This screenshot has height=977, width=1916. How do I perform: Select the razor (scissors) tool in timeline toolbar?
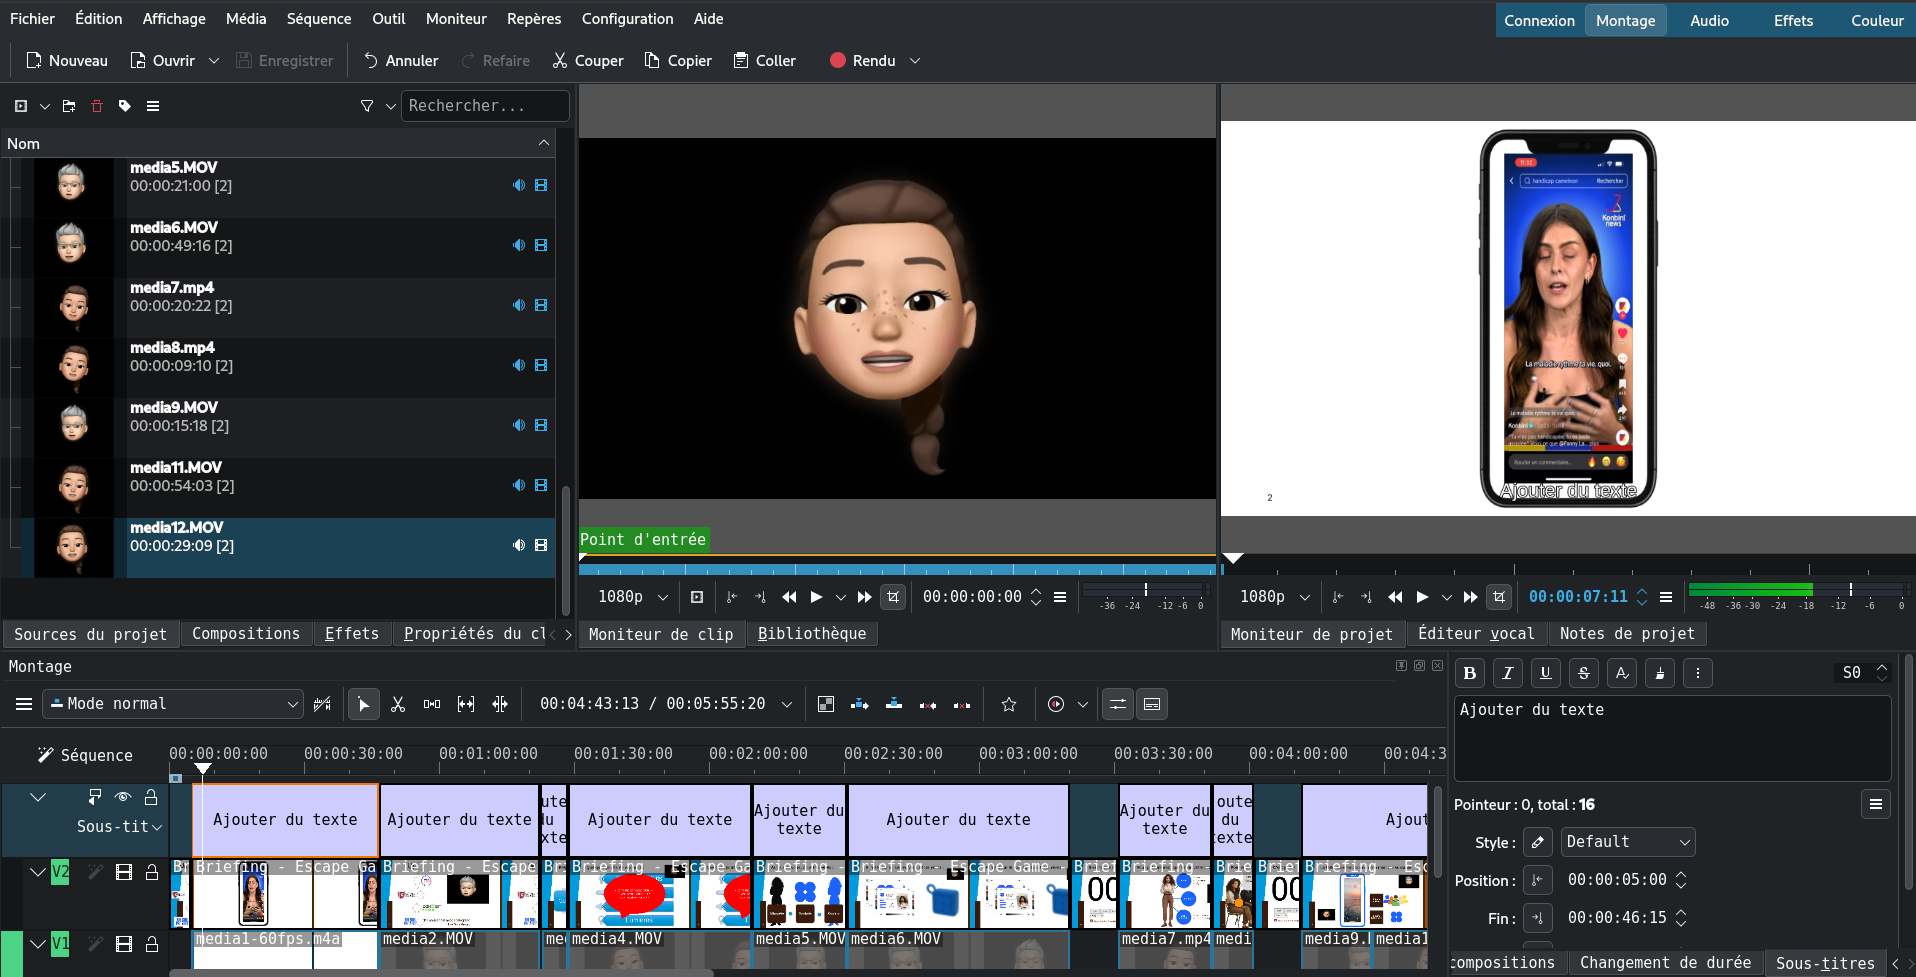pyautogui.click(x=398, y=704)
